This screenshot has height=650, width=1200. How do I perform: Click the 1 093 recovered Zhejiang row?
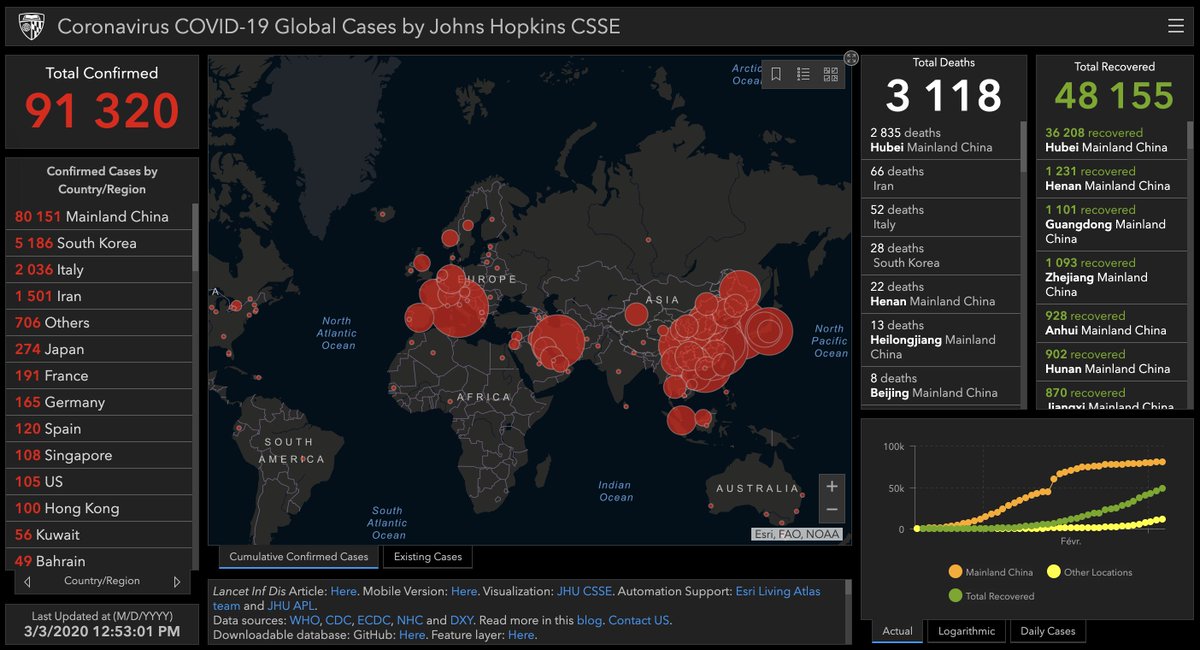pos(1111,278)
